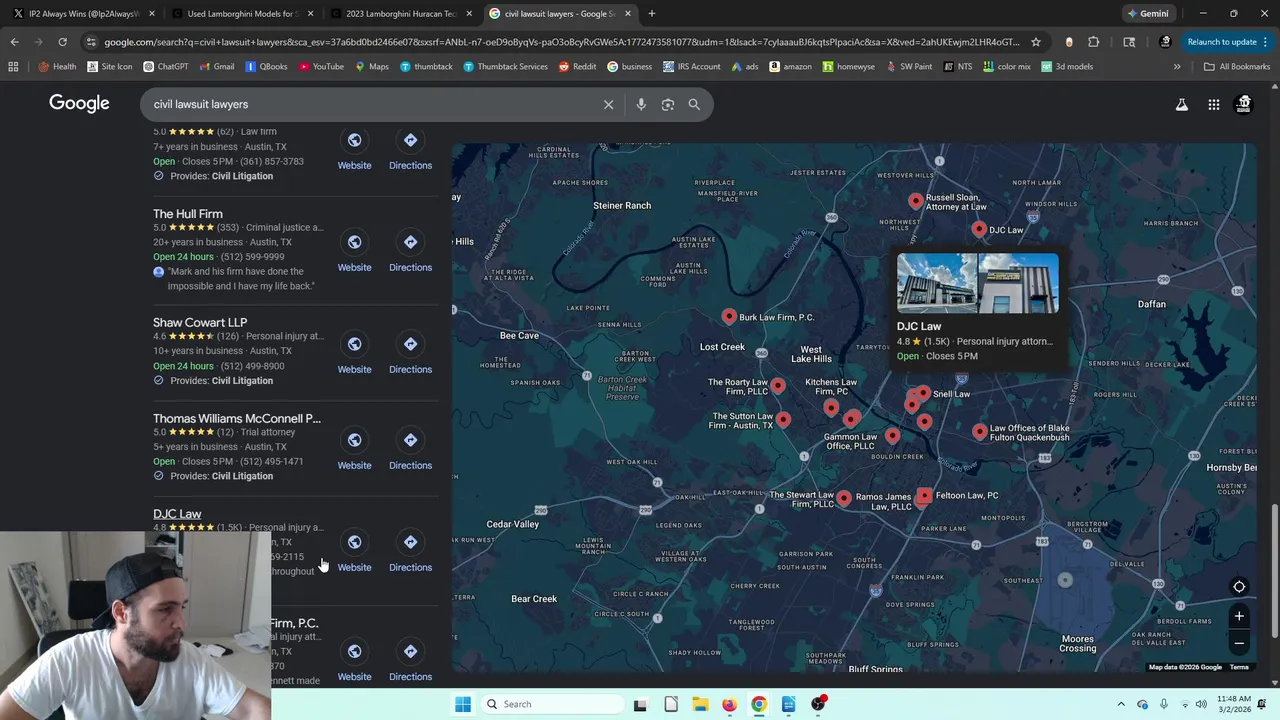Click the Chrome address bar
Viewport: 1280px width, 720px height.
tap(560, 42)
